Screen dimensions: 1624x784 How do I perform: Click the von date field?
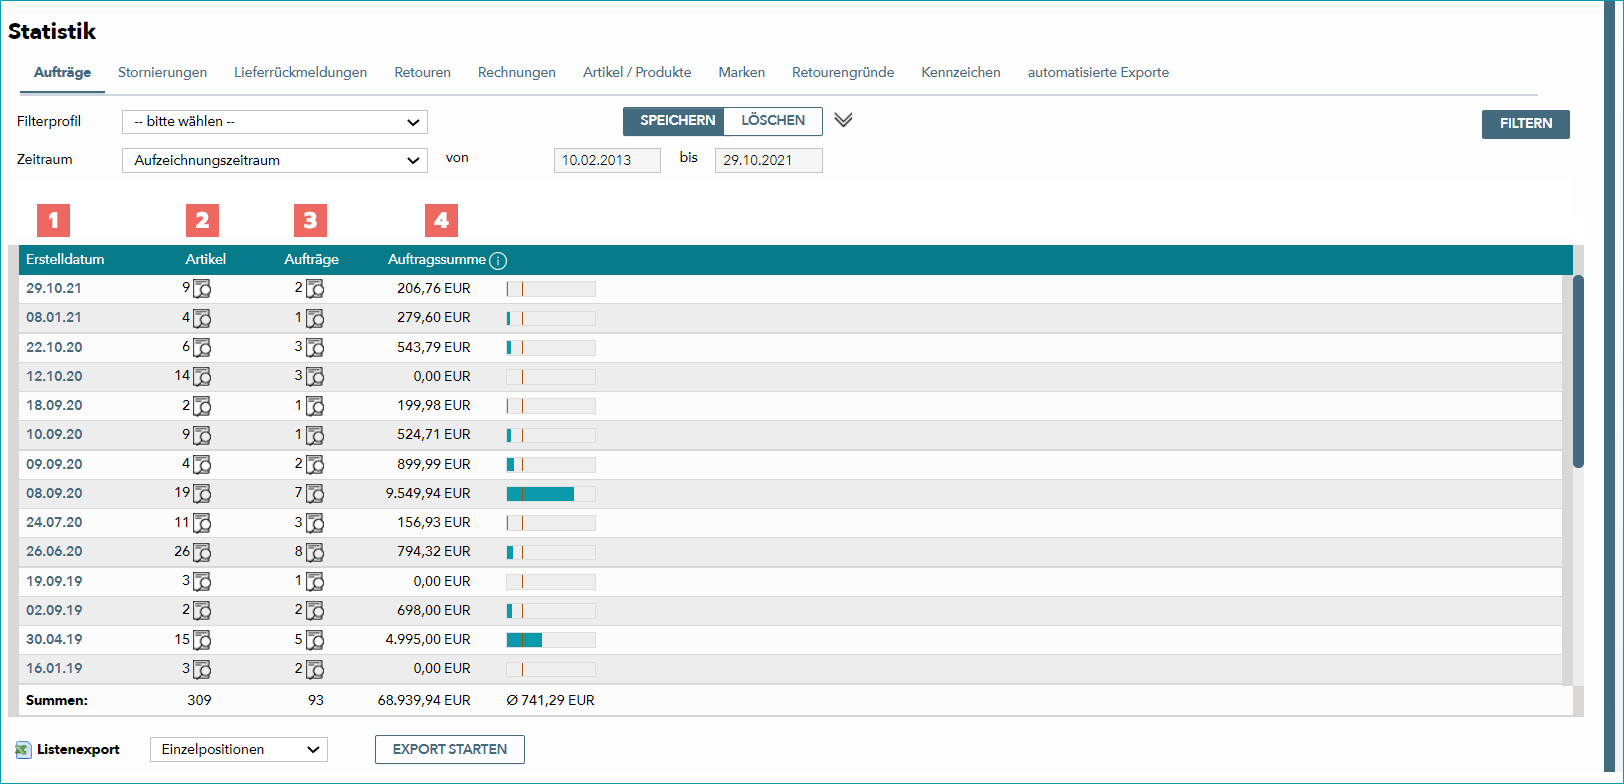click(607, 160)
